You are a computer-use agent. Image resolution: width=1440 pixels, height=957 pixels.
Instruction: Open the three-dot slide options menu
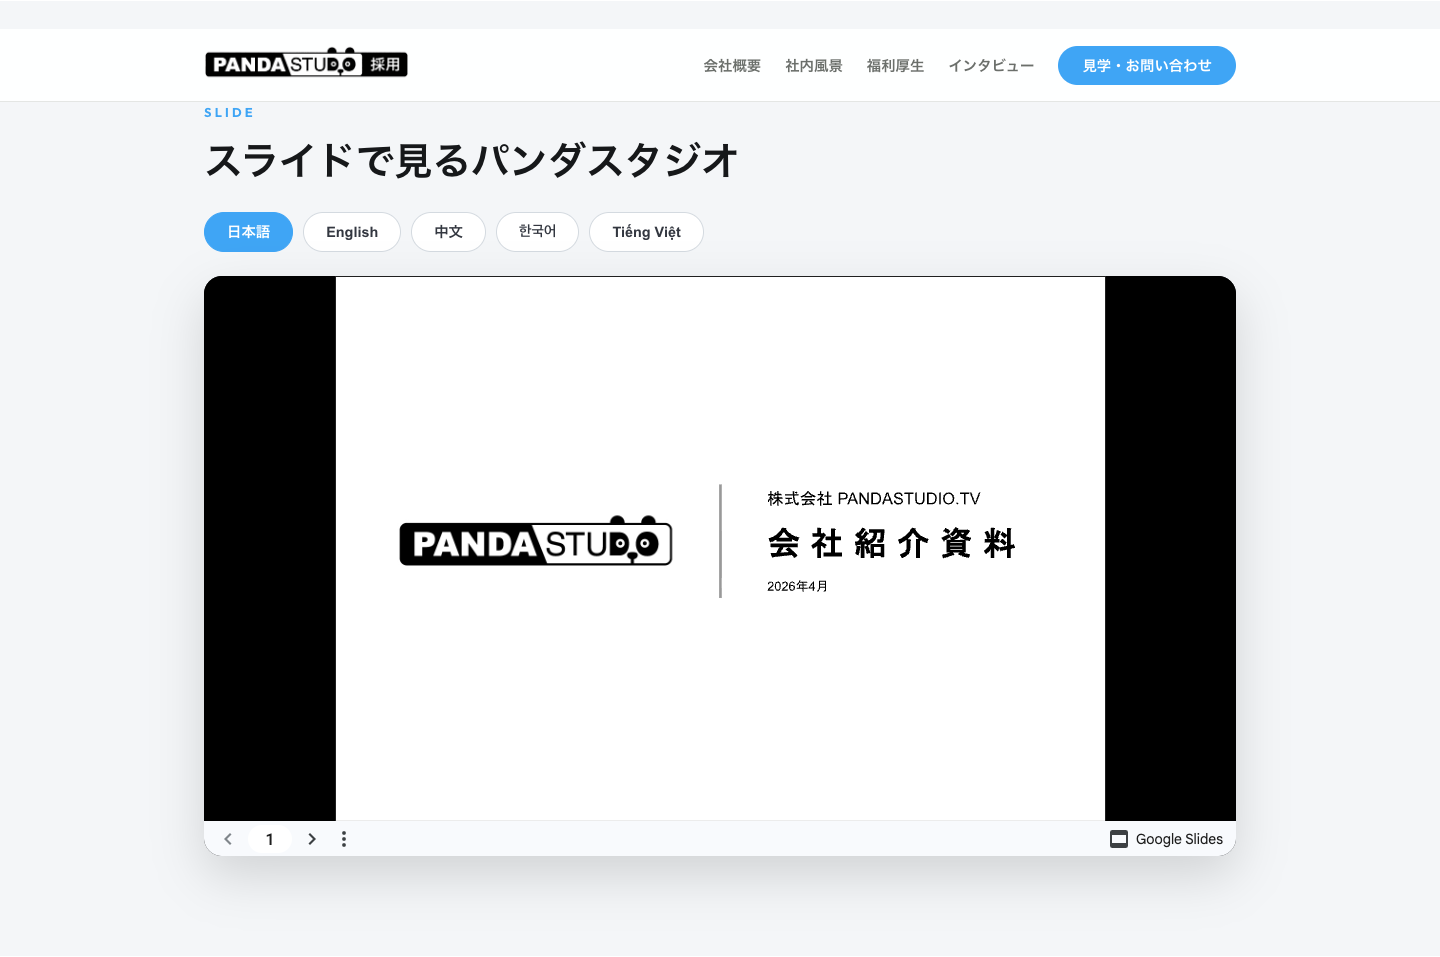click(344, 839)
